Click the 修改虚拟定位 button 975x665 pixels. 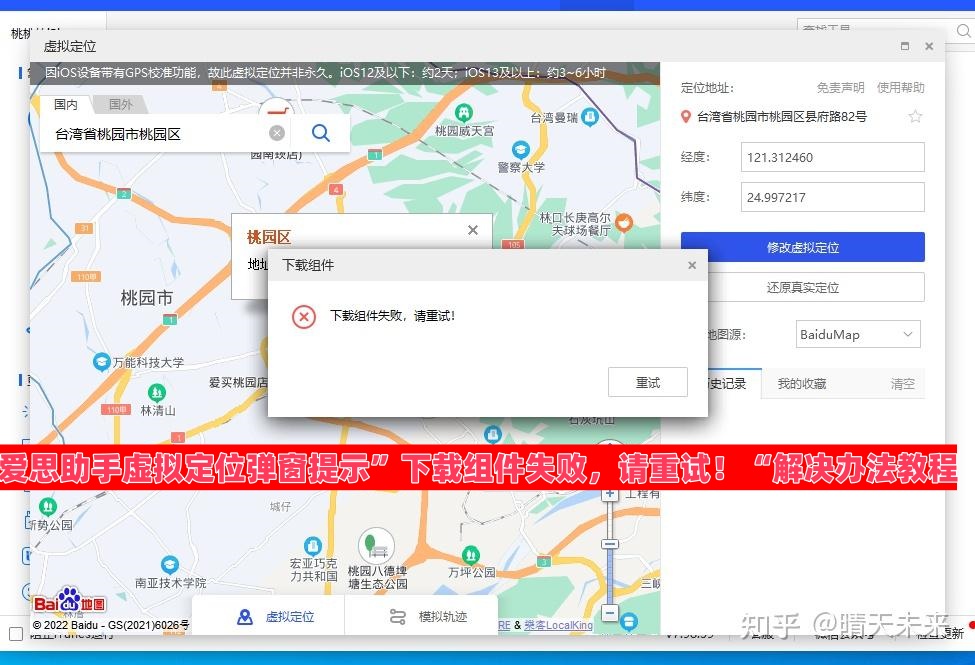(802, 248)
